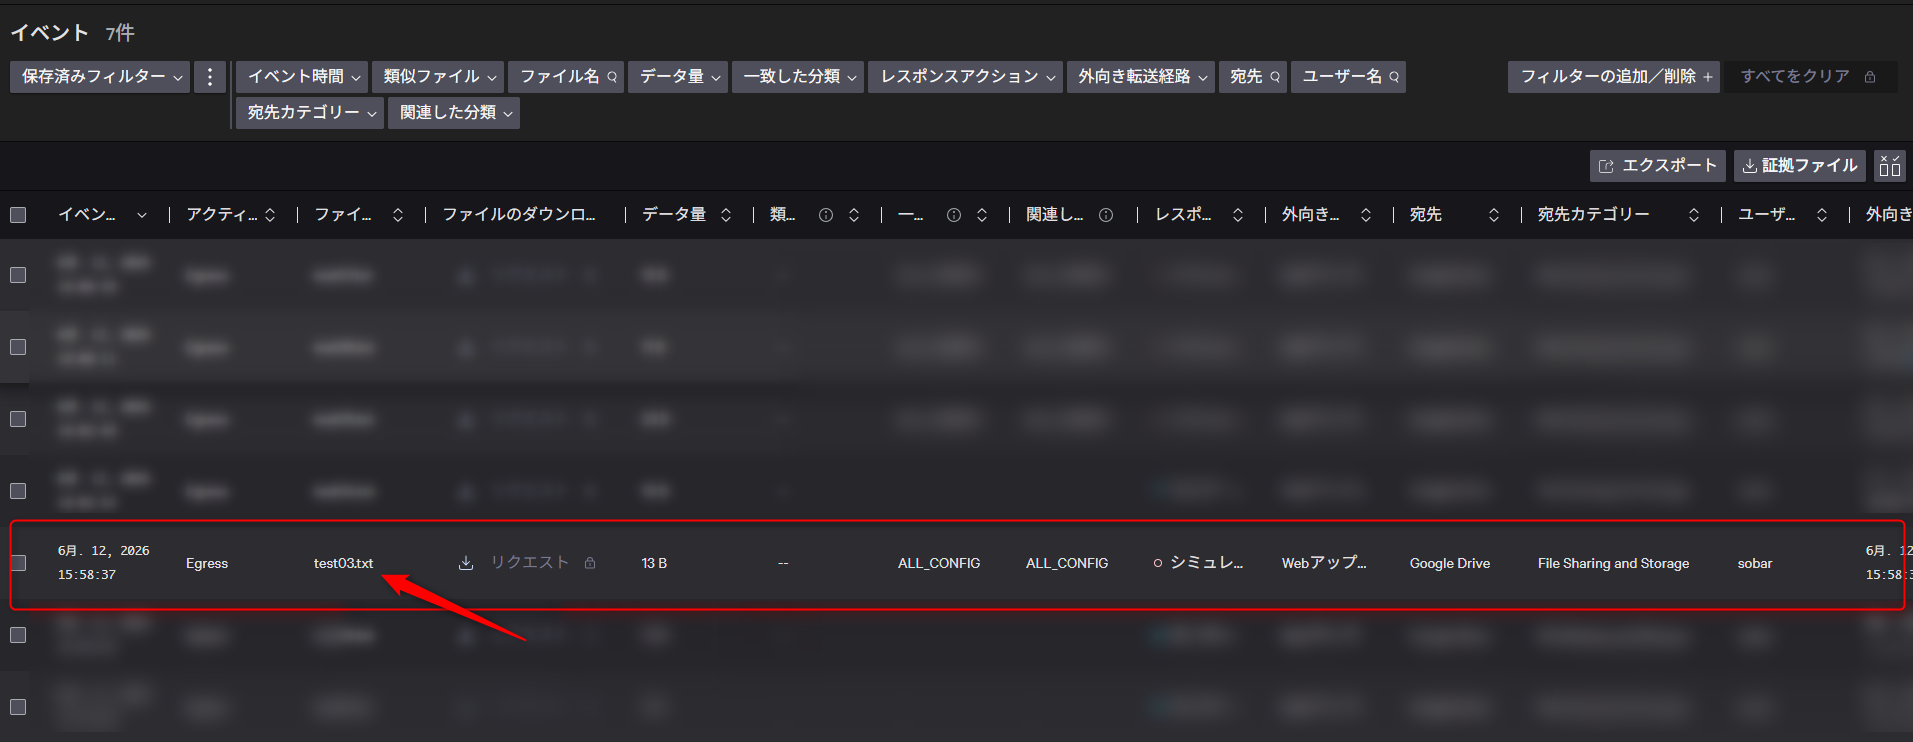
Task: Expand the イベン... column header chevron
Action: [142, 215]
